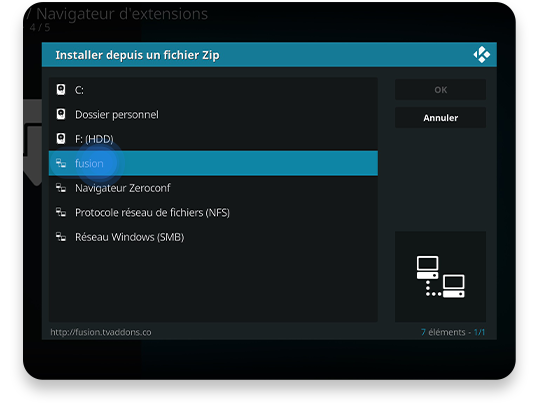Select the F: (HDD) drive
This screenshot has width=542, height=404.
click(213, 139)
